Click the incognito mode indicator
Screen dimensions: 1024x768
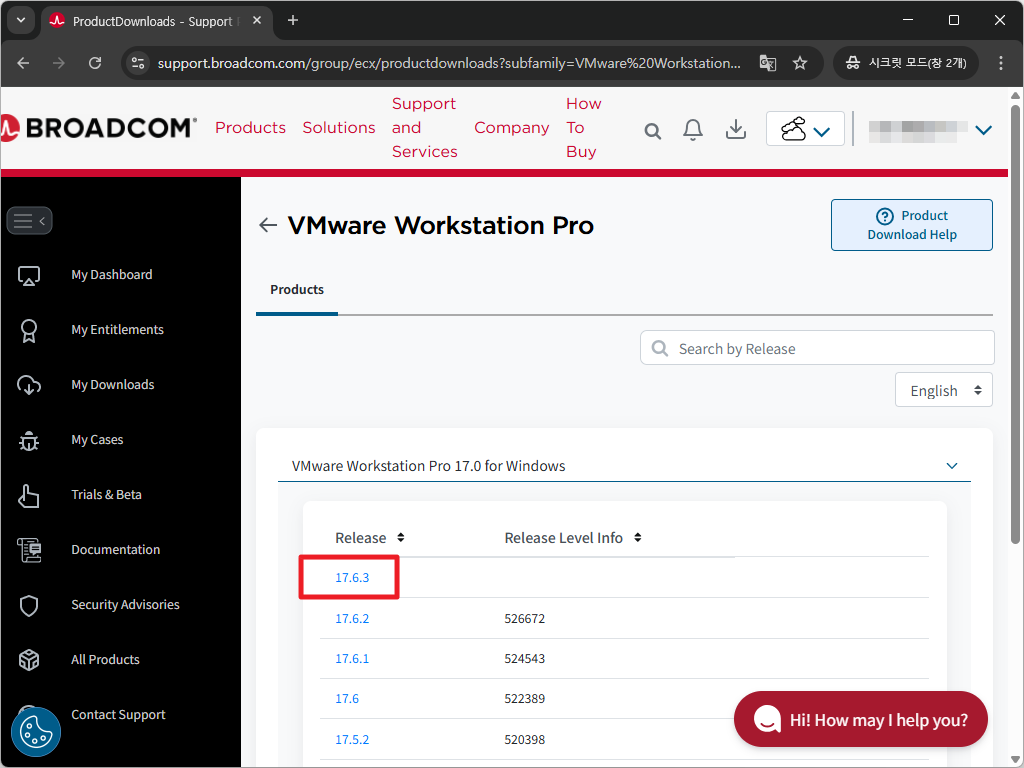point(906,63)
